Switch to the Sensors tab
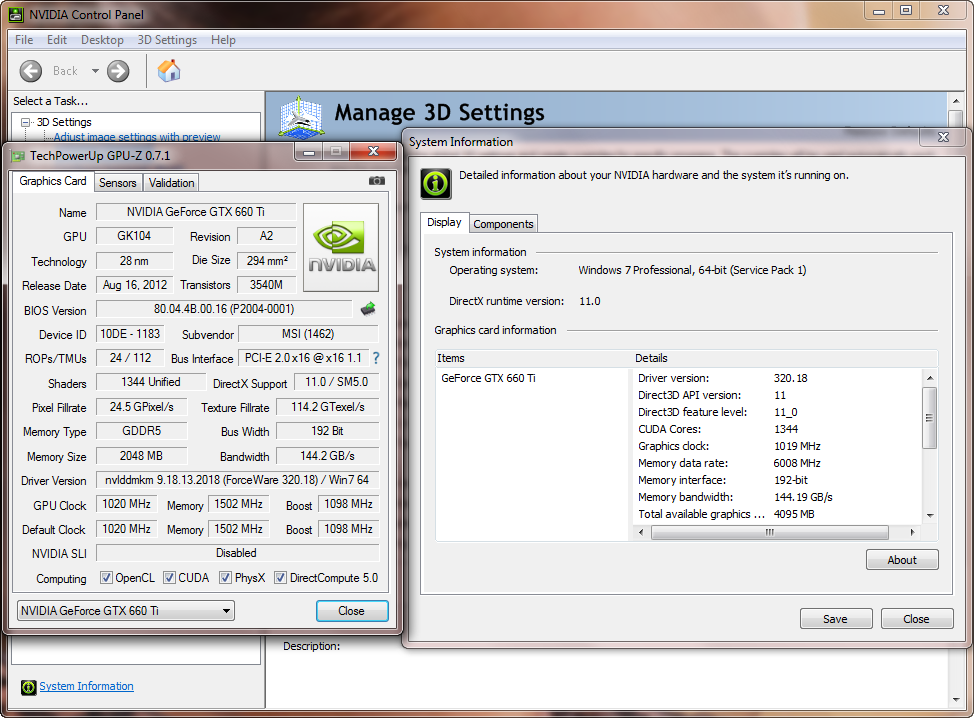 [118, 182]
